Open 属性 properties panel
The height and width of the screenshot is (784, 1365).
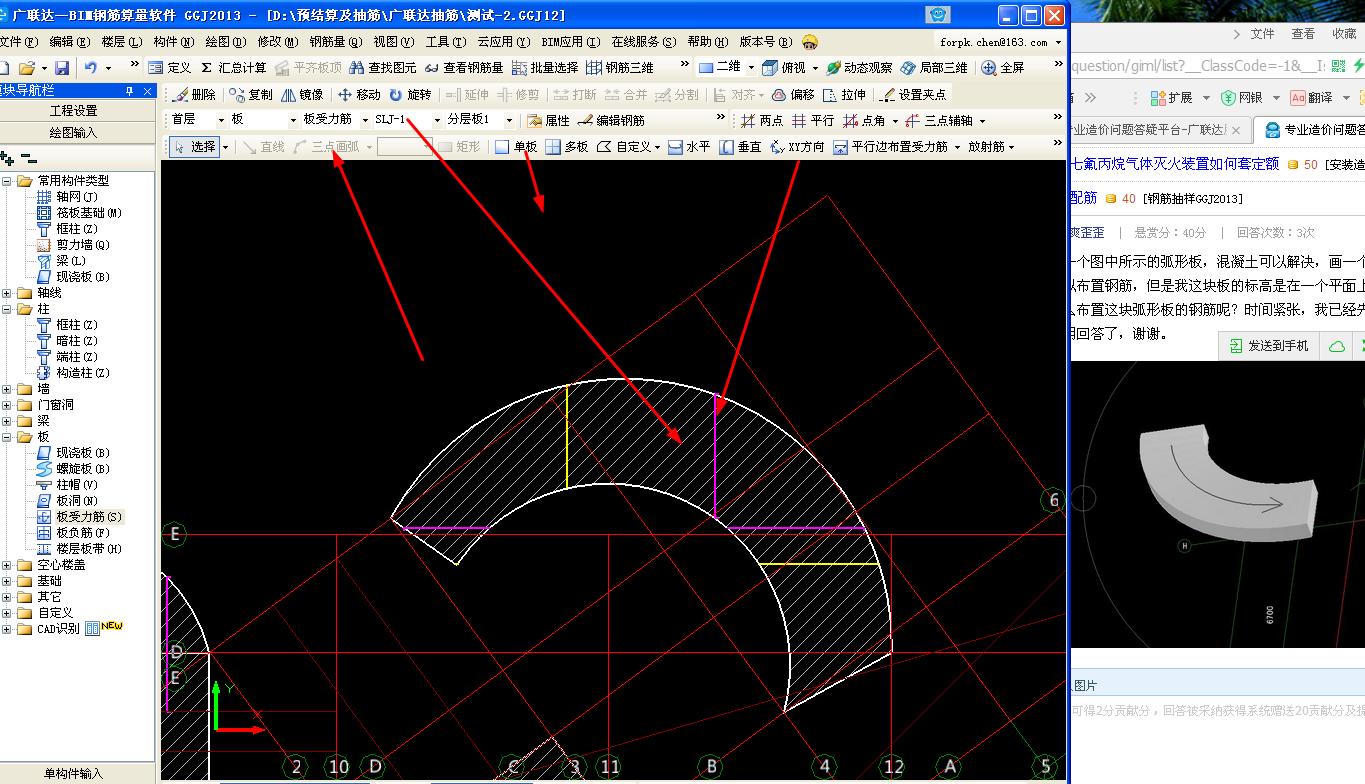[548, 120]
